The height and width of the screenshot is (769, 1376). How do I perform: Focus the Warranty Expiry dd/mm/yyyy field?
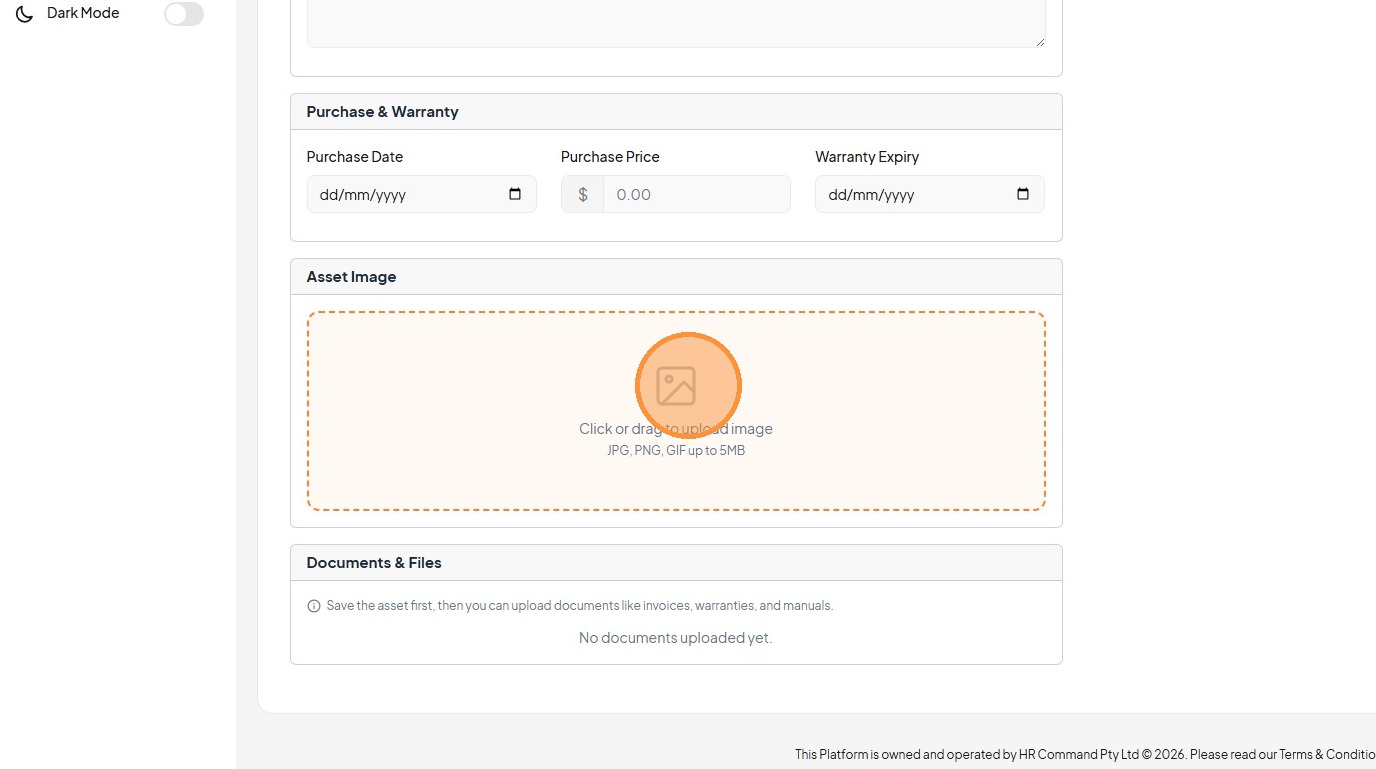910,194
